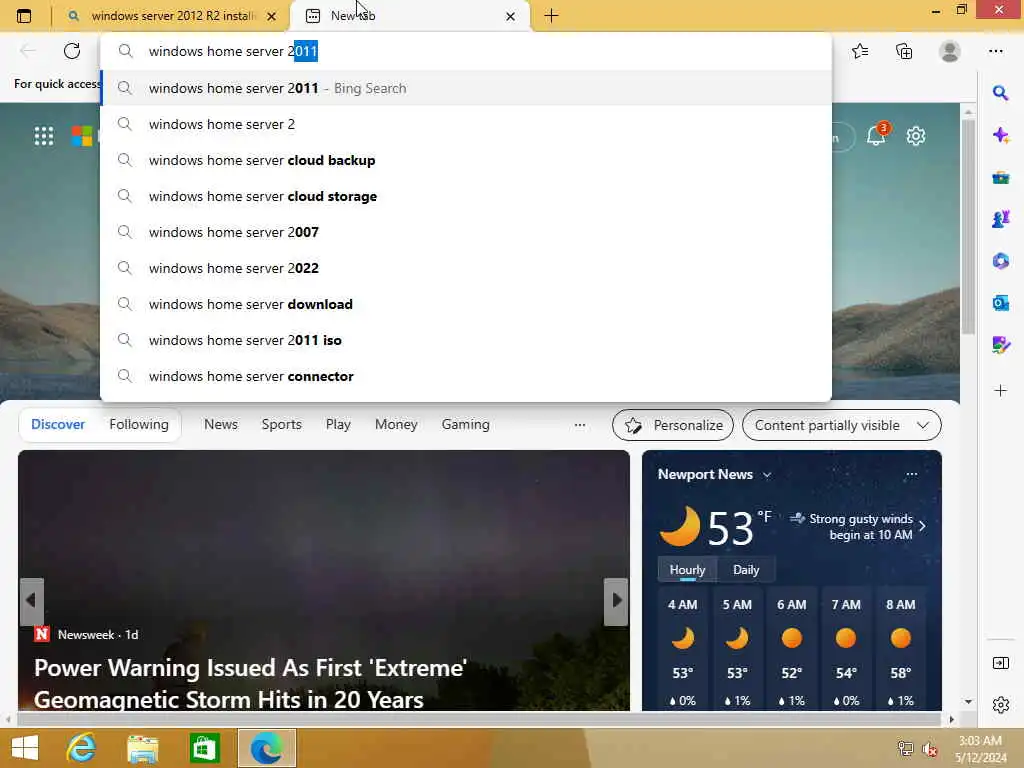Viewport: 1024px width, 768px height.
Task: Show more feed categories ellipsis
Action: 579,425
